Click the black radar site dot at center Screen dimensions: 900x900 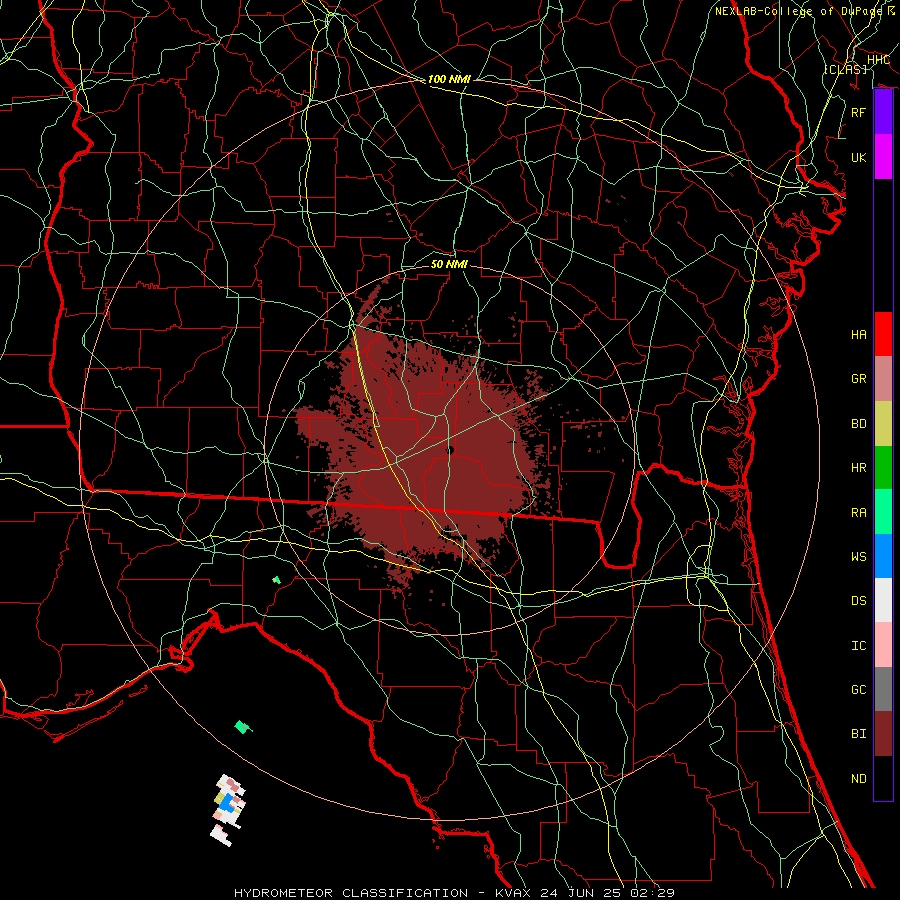click(450, 451)
